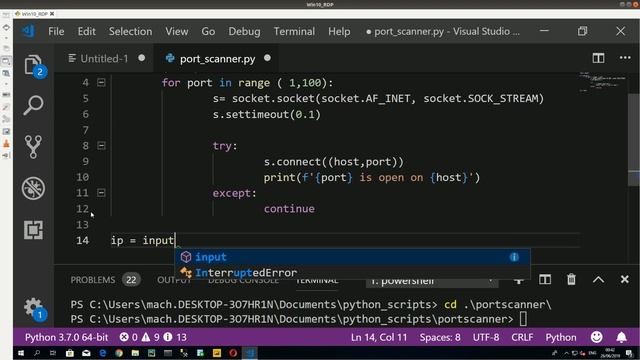
Task: Open errors and warnings count in status bar
Action: click(x=153, y=337)
